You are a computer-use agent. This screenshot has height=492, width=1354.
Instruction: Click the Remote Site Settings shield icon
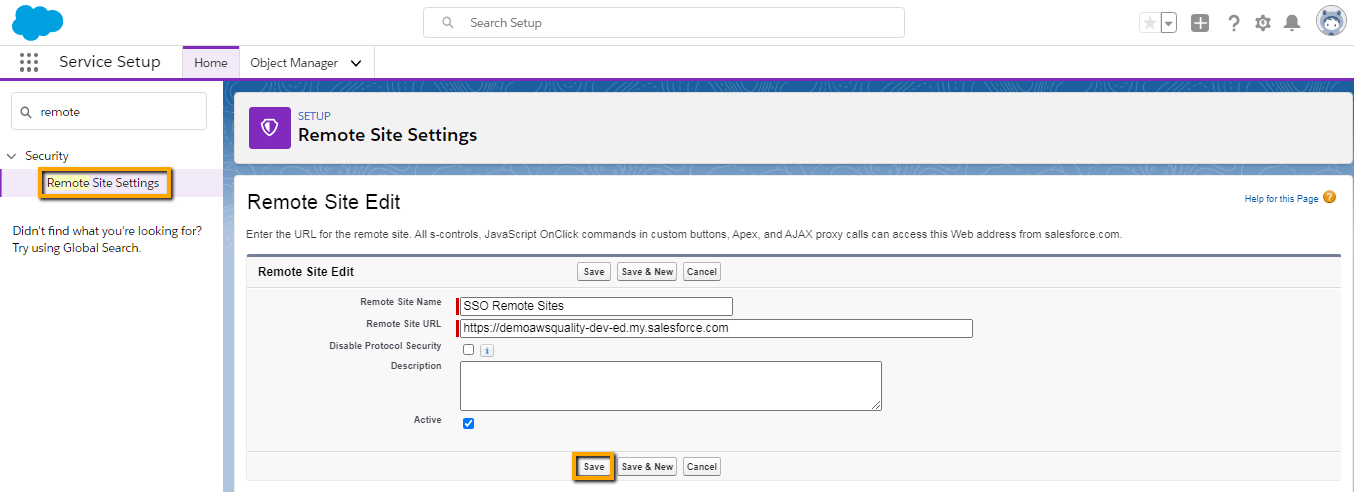coord(270,127)
